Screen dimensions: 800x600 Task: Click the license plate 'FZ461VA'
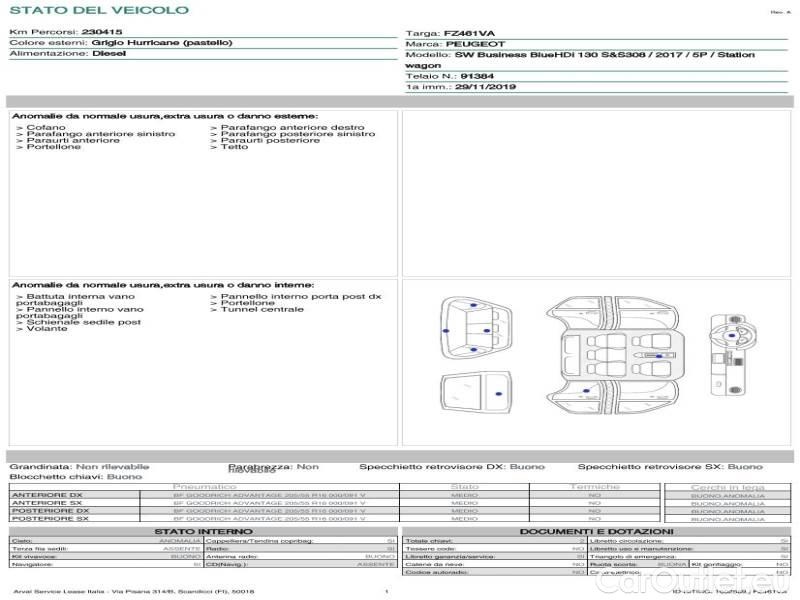click(x=469, y=34)
